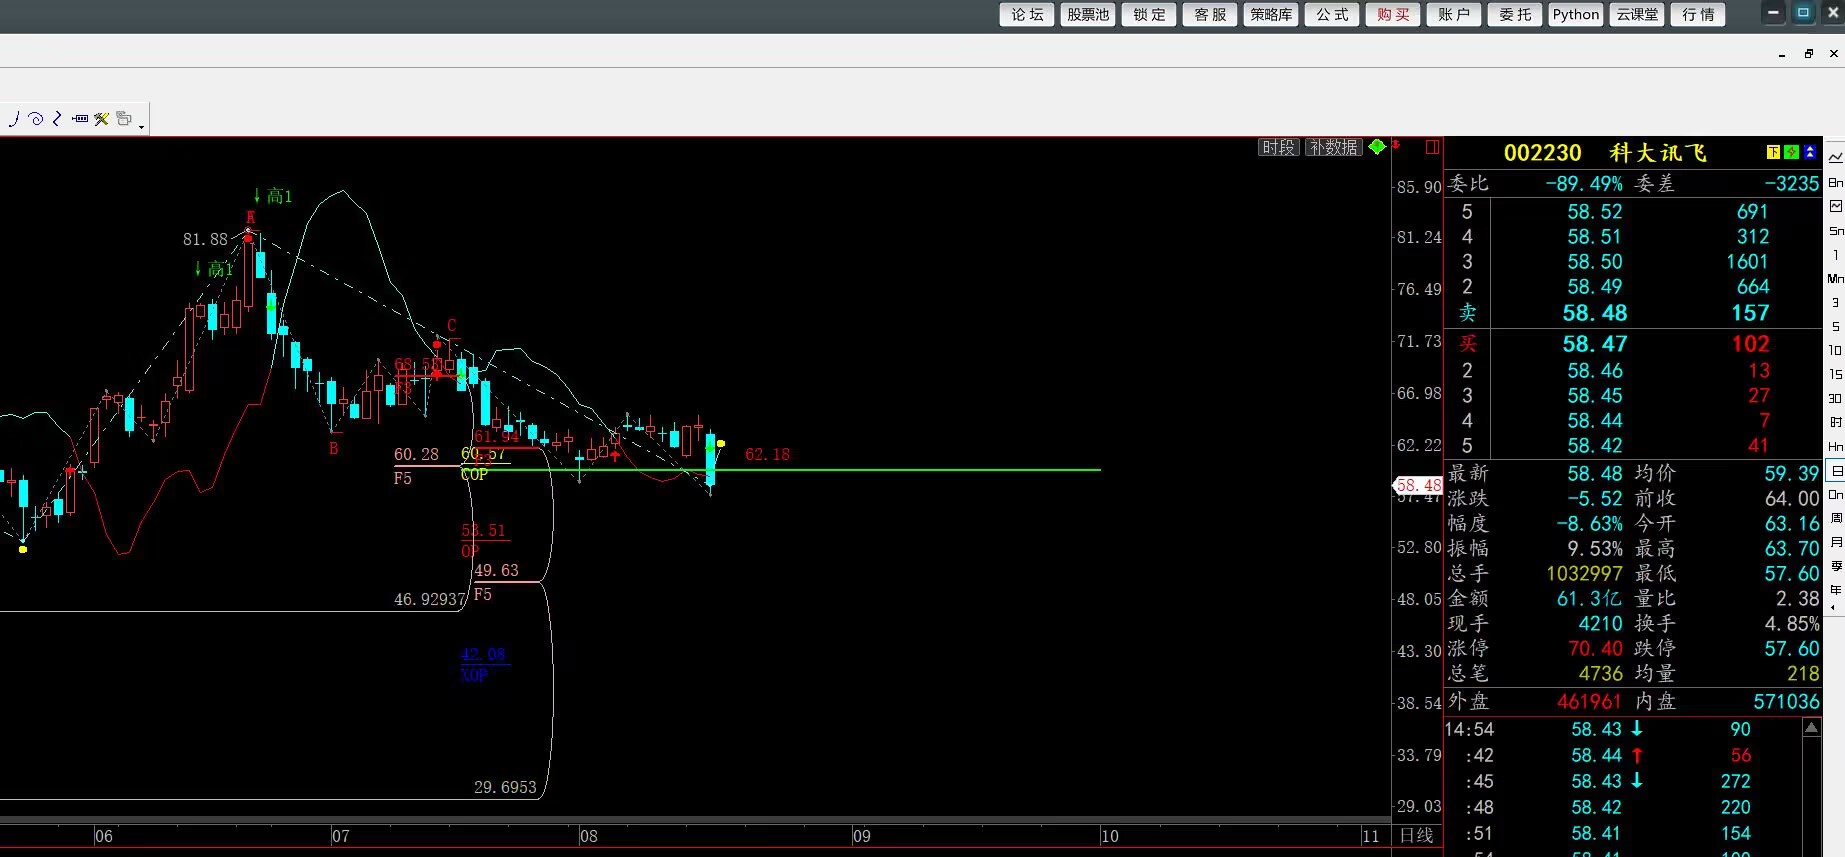Switch to the hourly 时 period
Viewport: 1845px width, 857px height.
point(1836,422)
